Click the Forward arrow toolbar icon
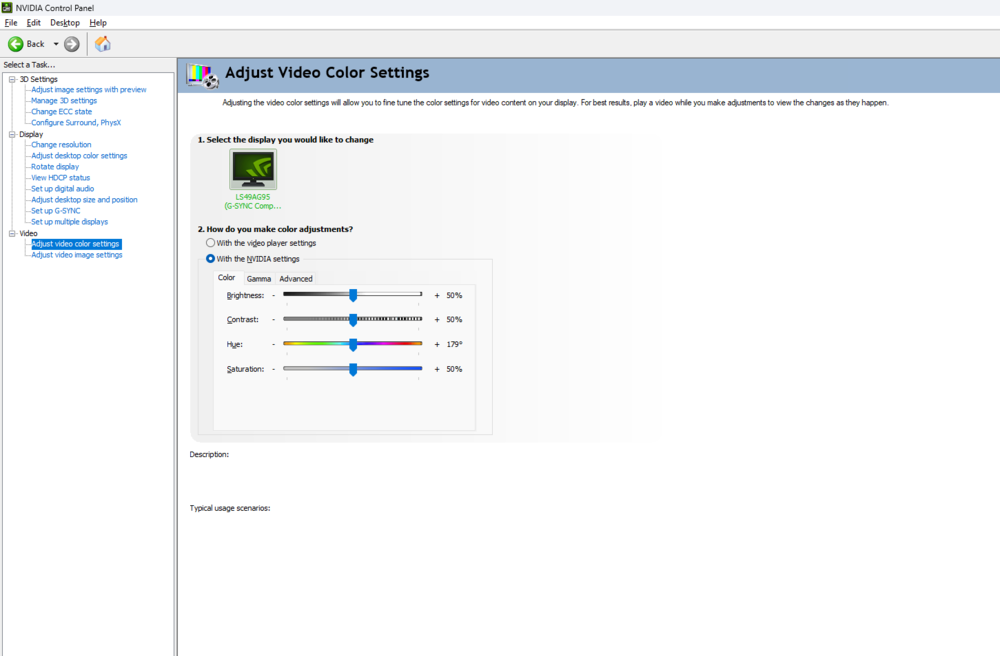The image size is (1000, 656). point(71,44)
